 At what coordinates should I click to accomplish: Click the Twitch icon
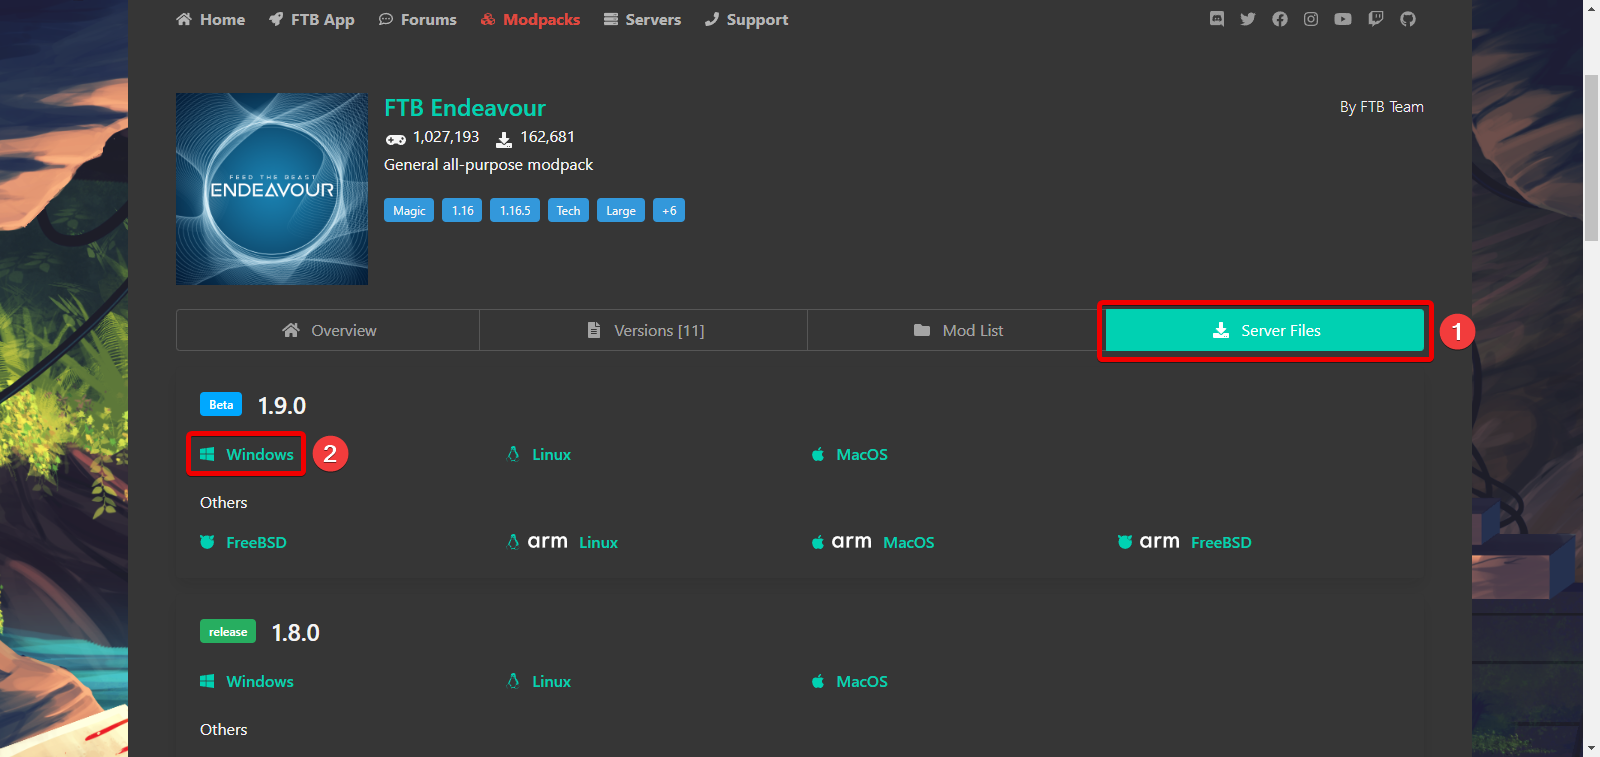coord(1376,19)
